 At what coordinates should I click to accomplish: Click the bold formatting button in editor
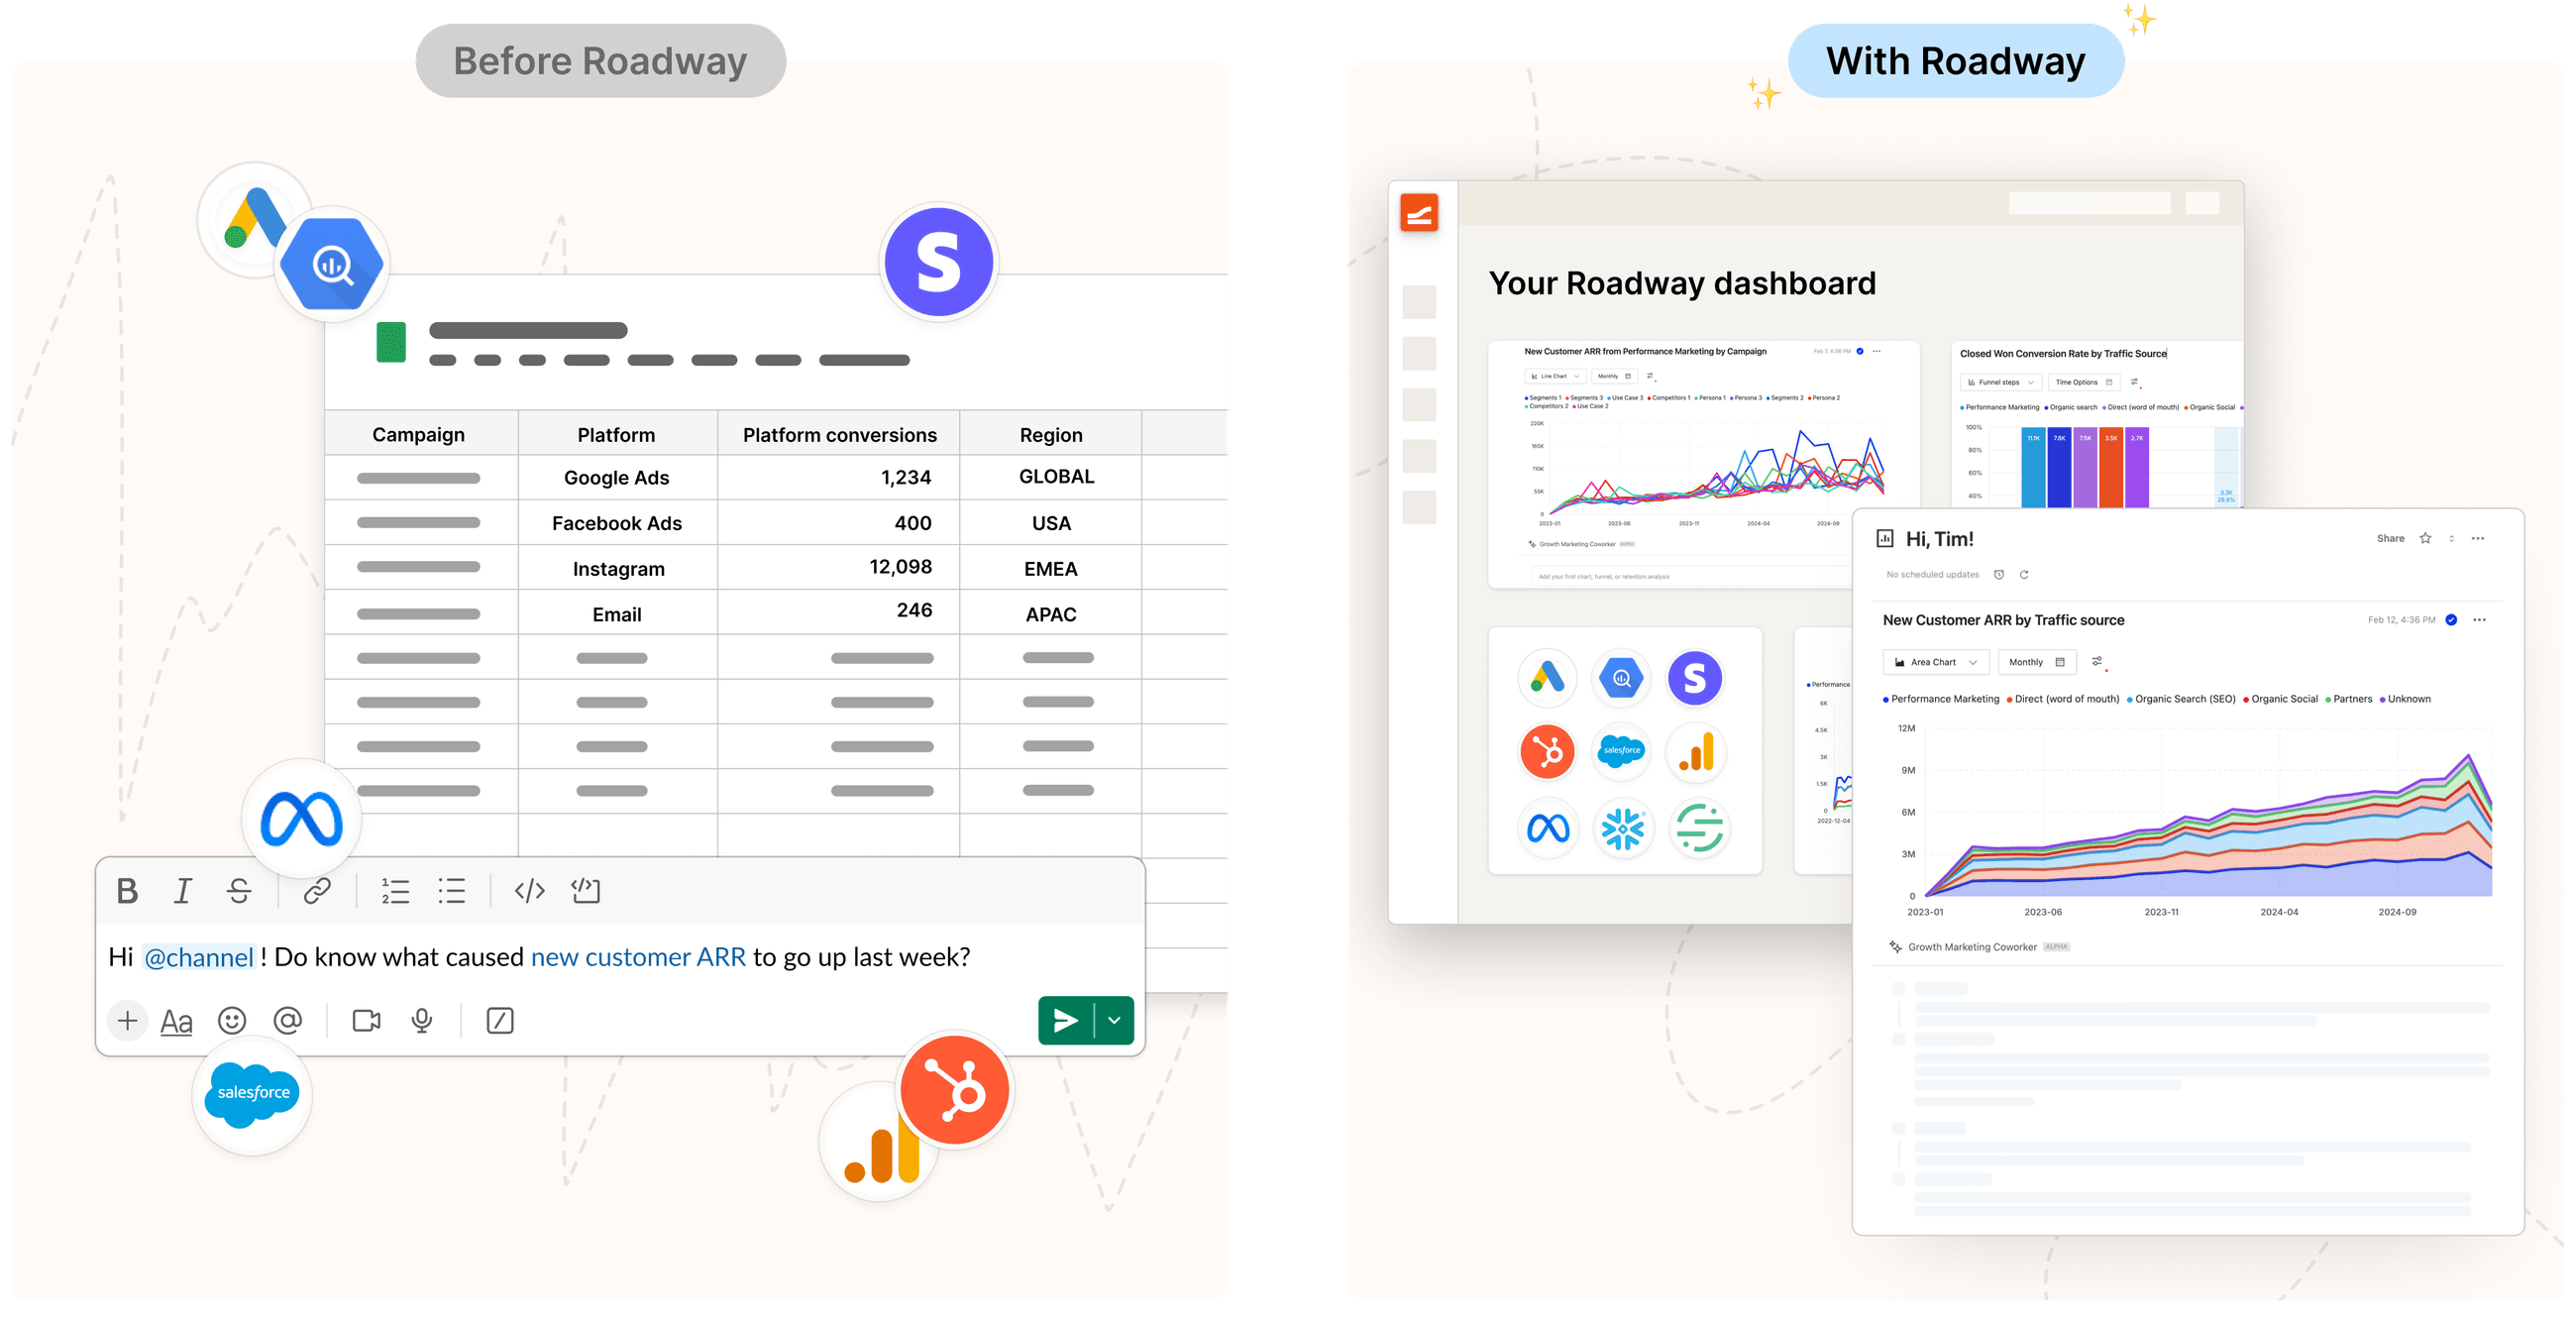click(128, 888)
